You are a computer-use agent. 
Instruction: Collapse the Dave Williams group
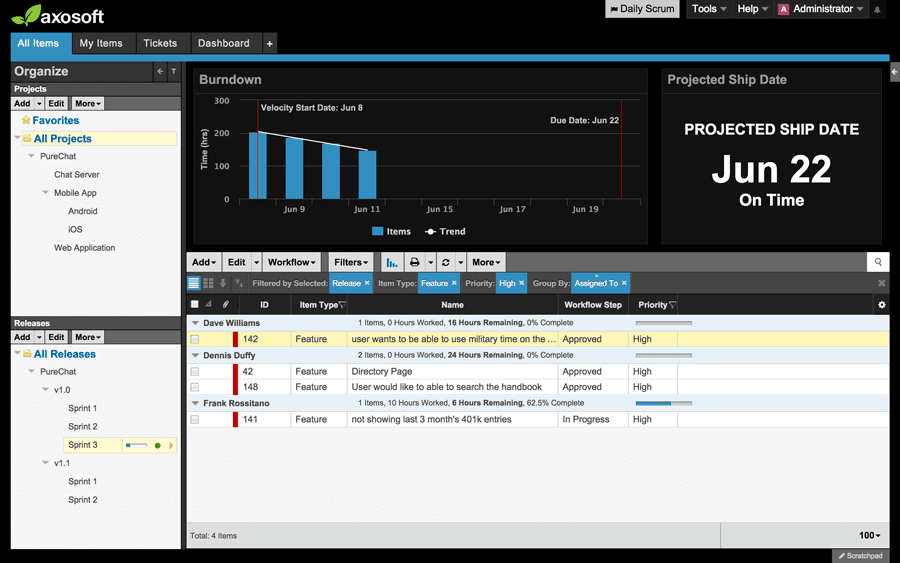click(195, 323)
